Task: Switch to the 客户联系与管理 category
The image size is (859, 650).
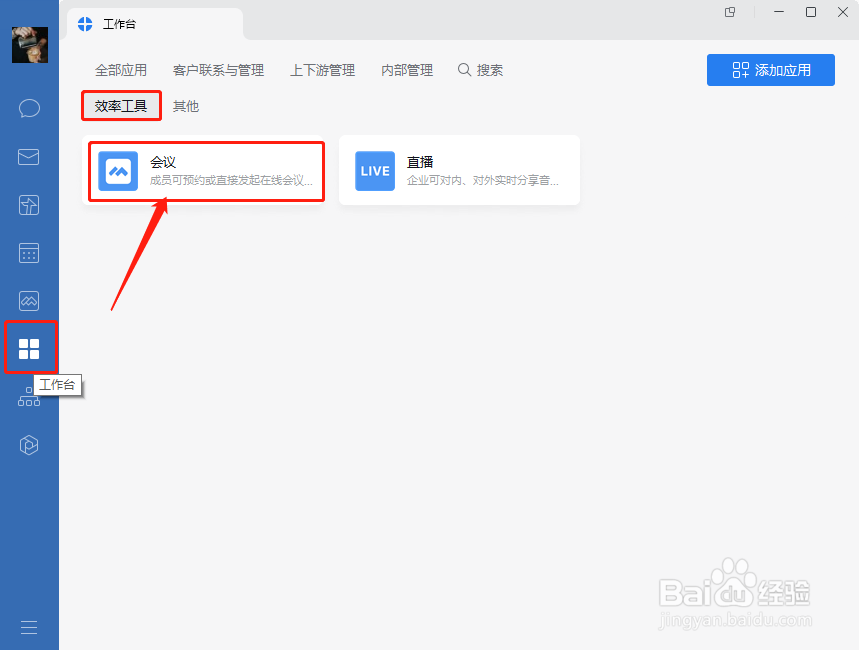Action: [218, 70]
